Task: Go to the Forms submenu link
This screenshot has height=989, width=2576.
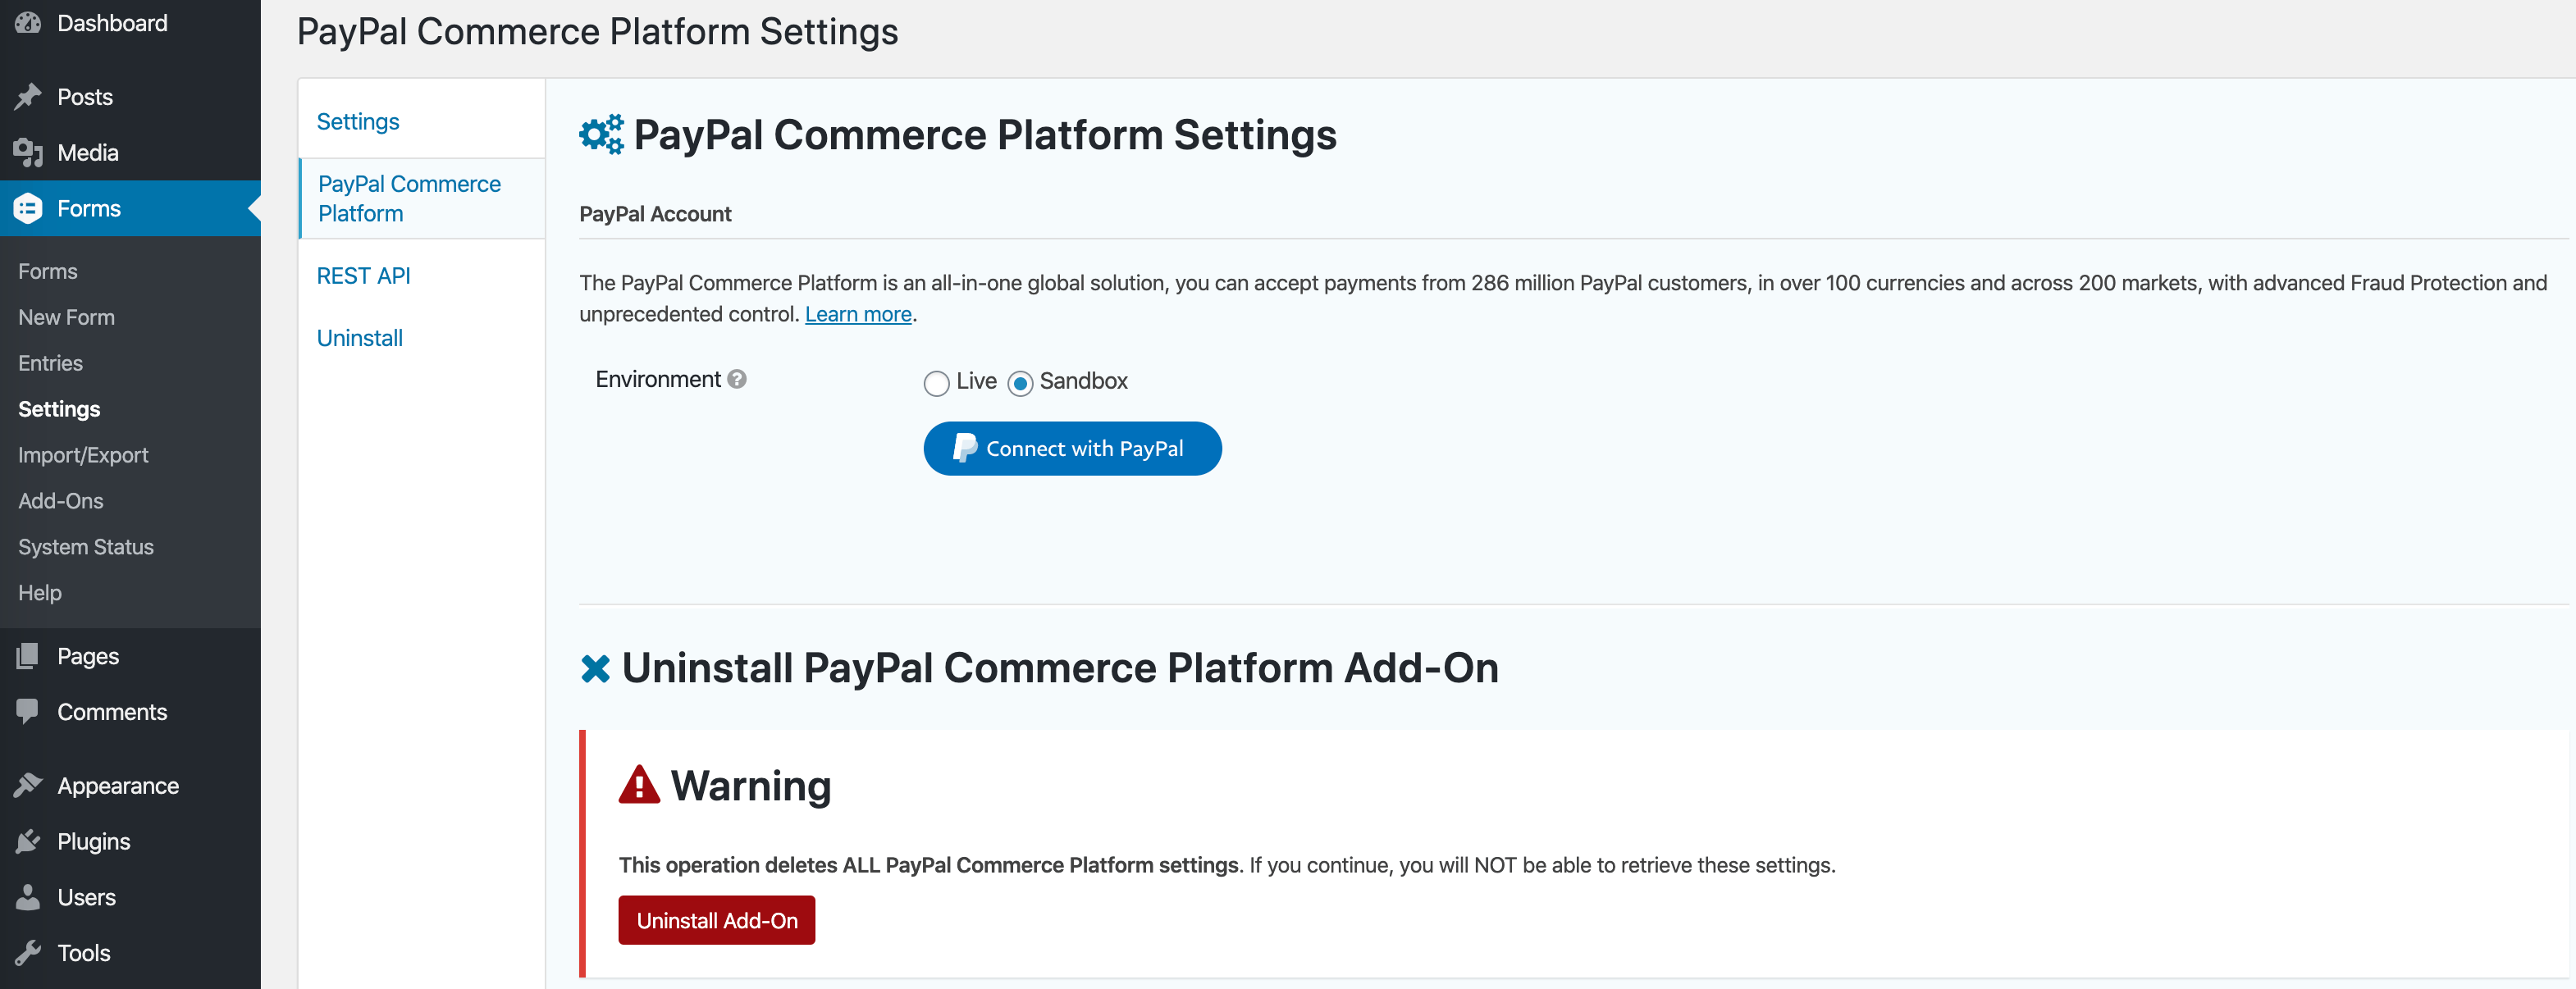Action: pos(48,271)
